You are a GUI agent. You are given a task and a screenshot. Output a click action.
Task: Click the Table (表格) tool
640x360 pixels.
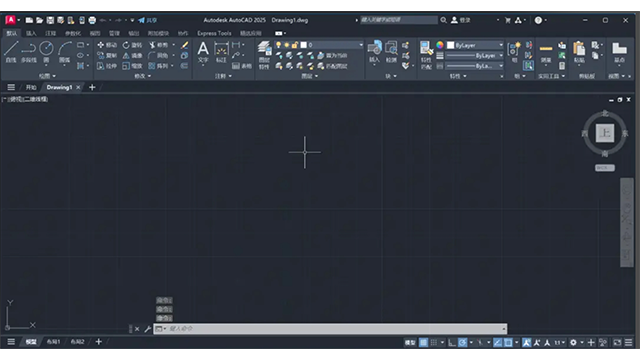242,66
